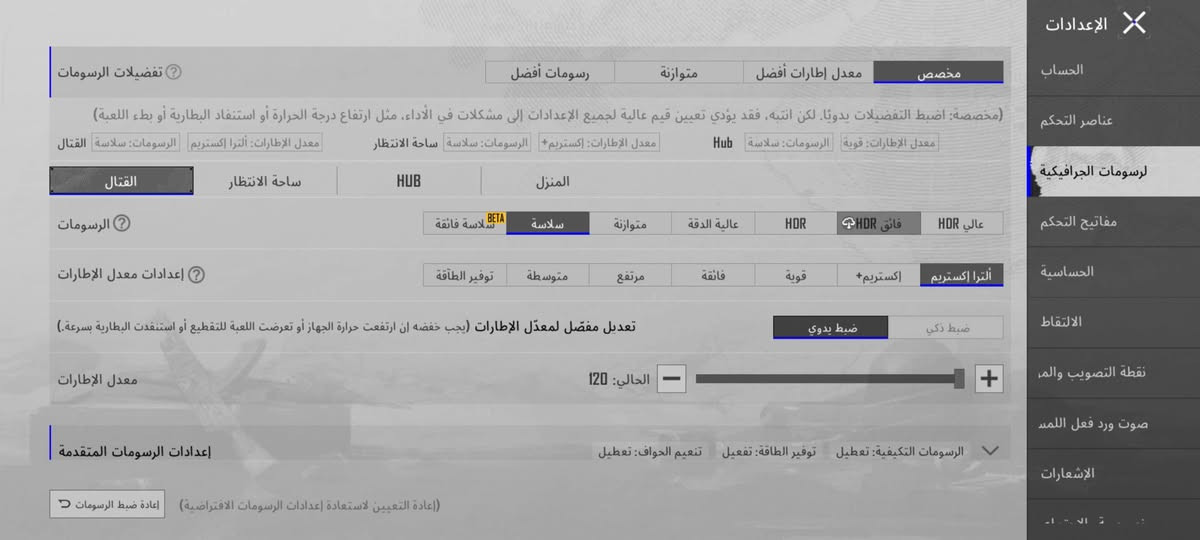Viewport: 1200px width, 540px height.
Task: Click the minus button for frame rate
Action: click(x=672, y=378)
